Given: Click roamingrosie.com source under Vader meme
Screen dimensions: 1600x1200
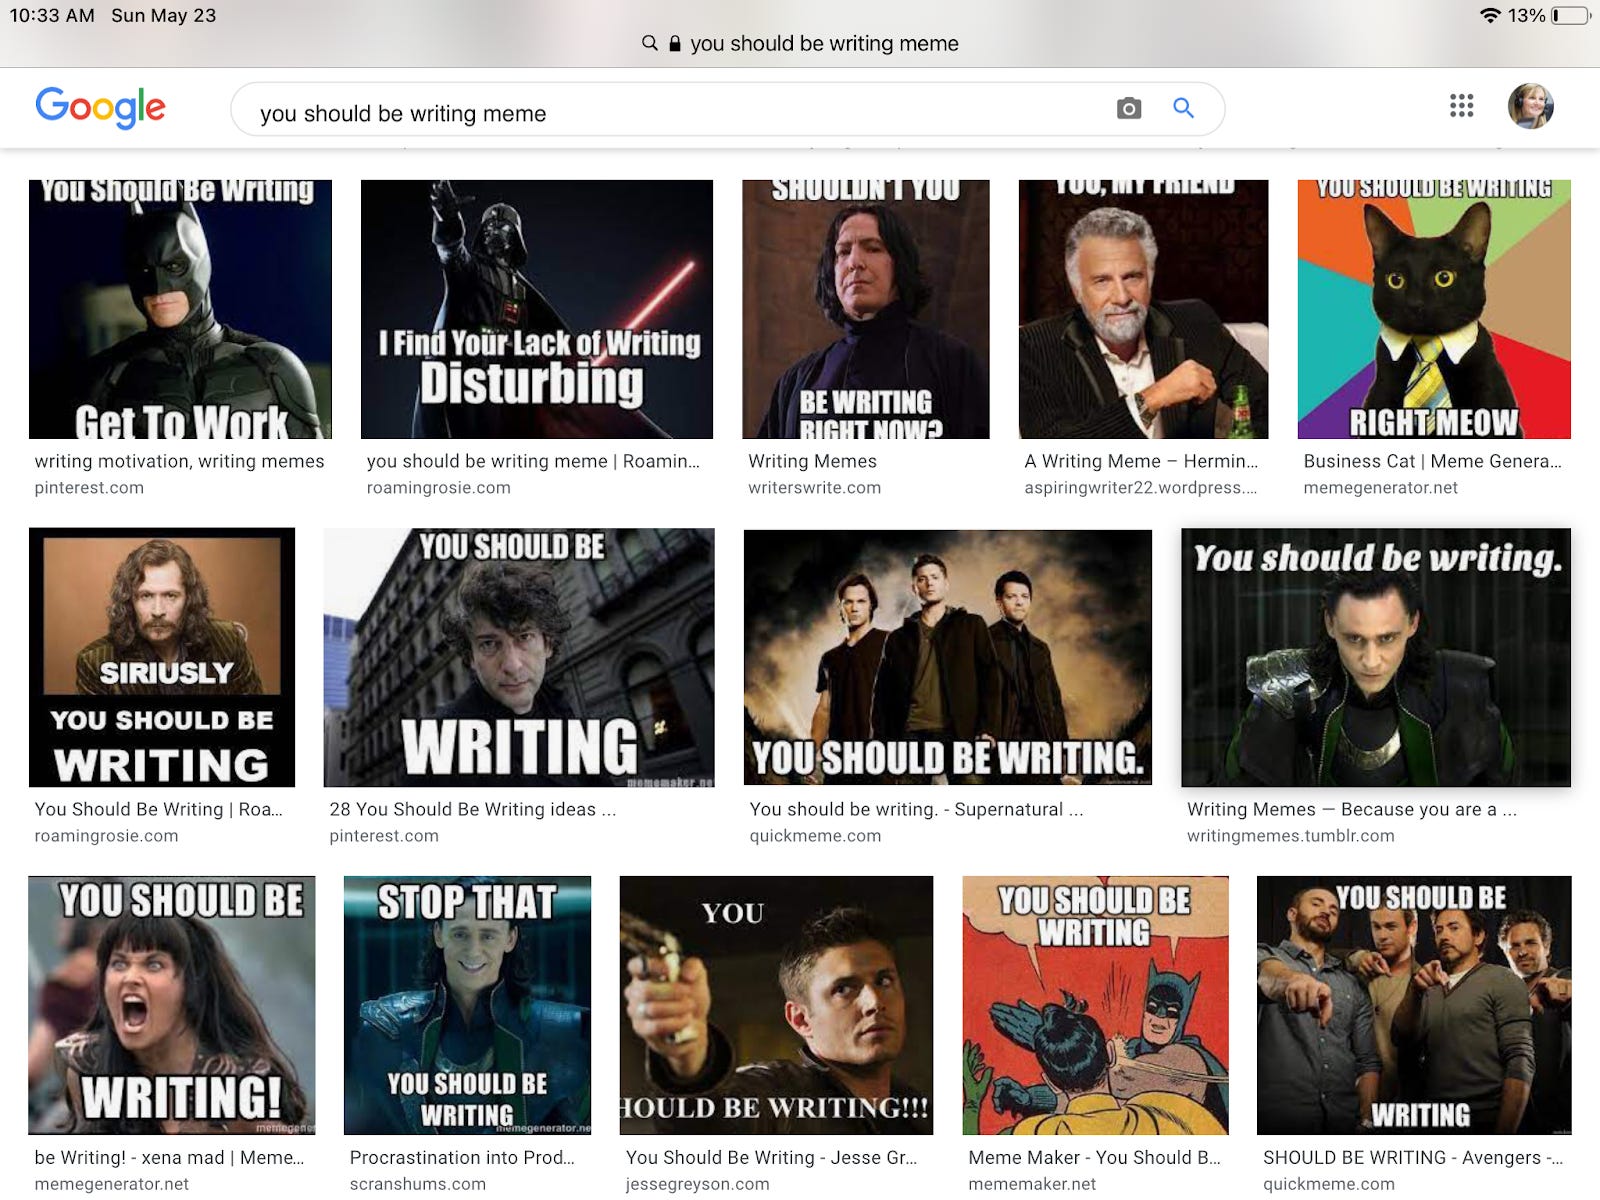Looking at the screenshot, I should [438, 488].
